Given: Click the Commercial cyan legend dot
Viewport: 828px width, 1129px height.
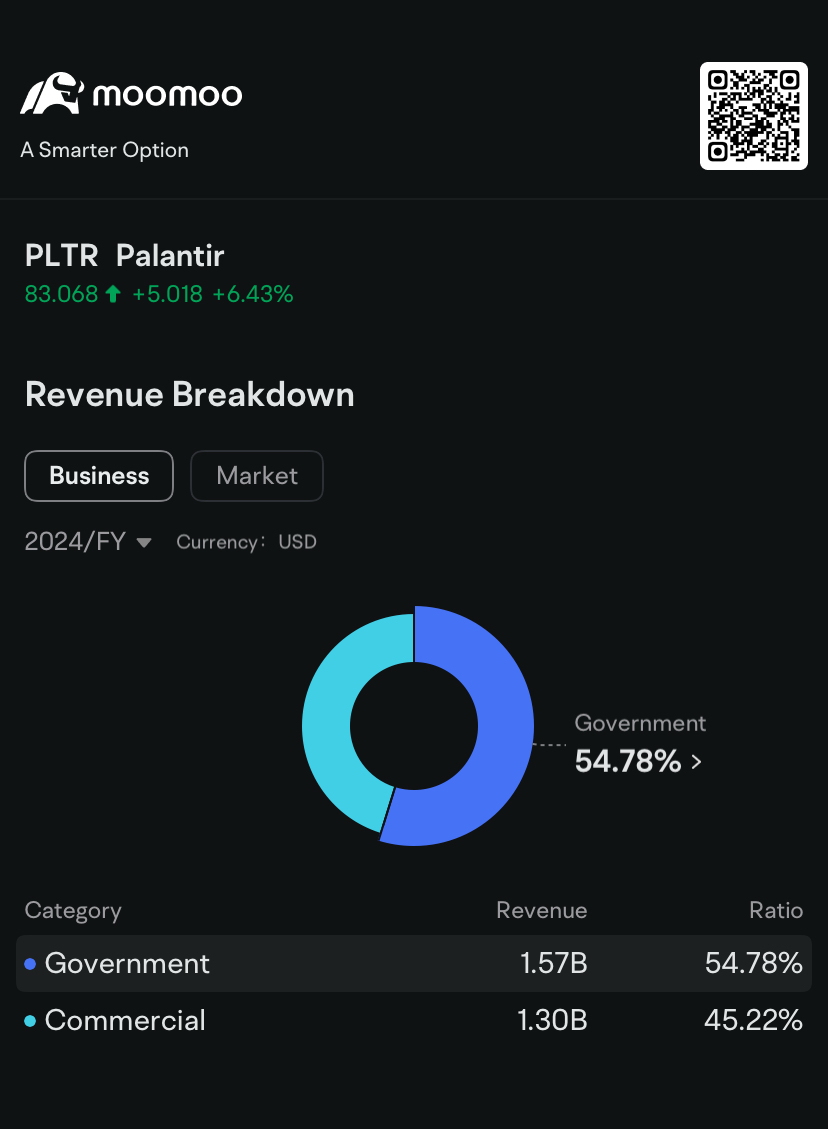Looking at the screenshot, I should tap(30, 1021).
